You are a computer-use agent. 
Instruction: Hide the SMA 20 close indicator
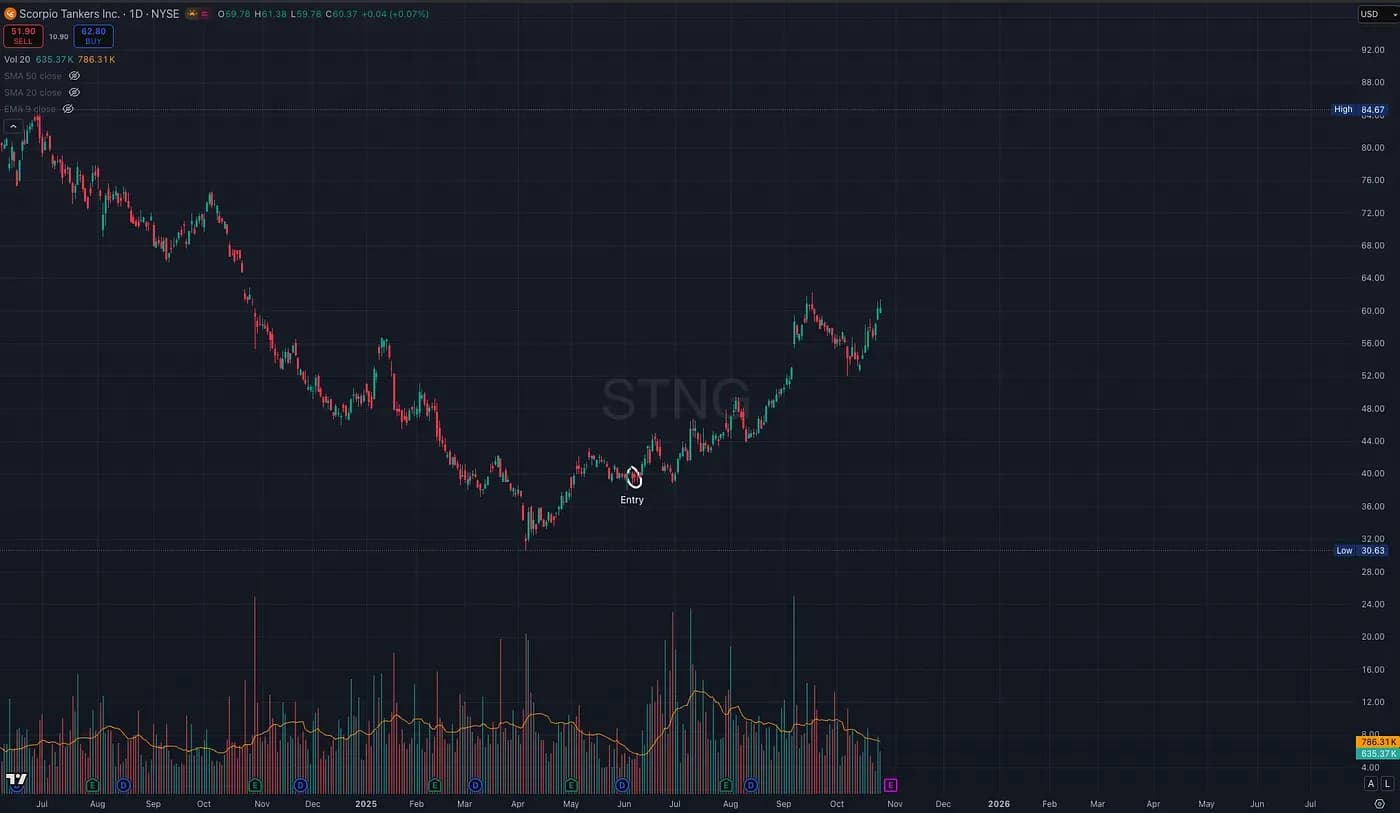73,92
